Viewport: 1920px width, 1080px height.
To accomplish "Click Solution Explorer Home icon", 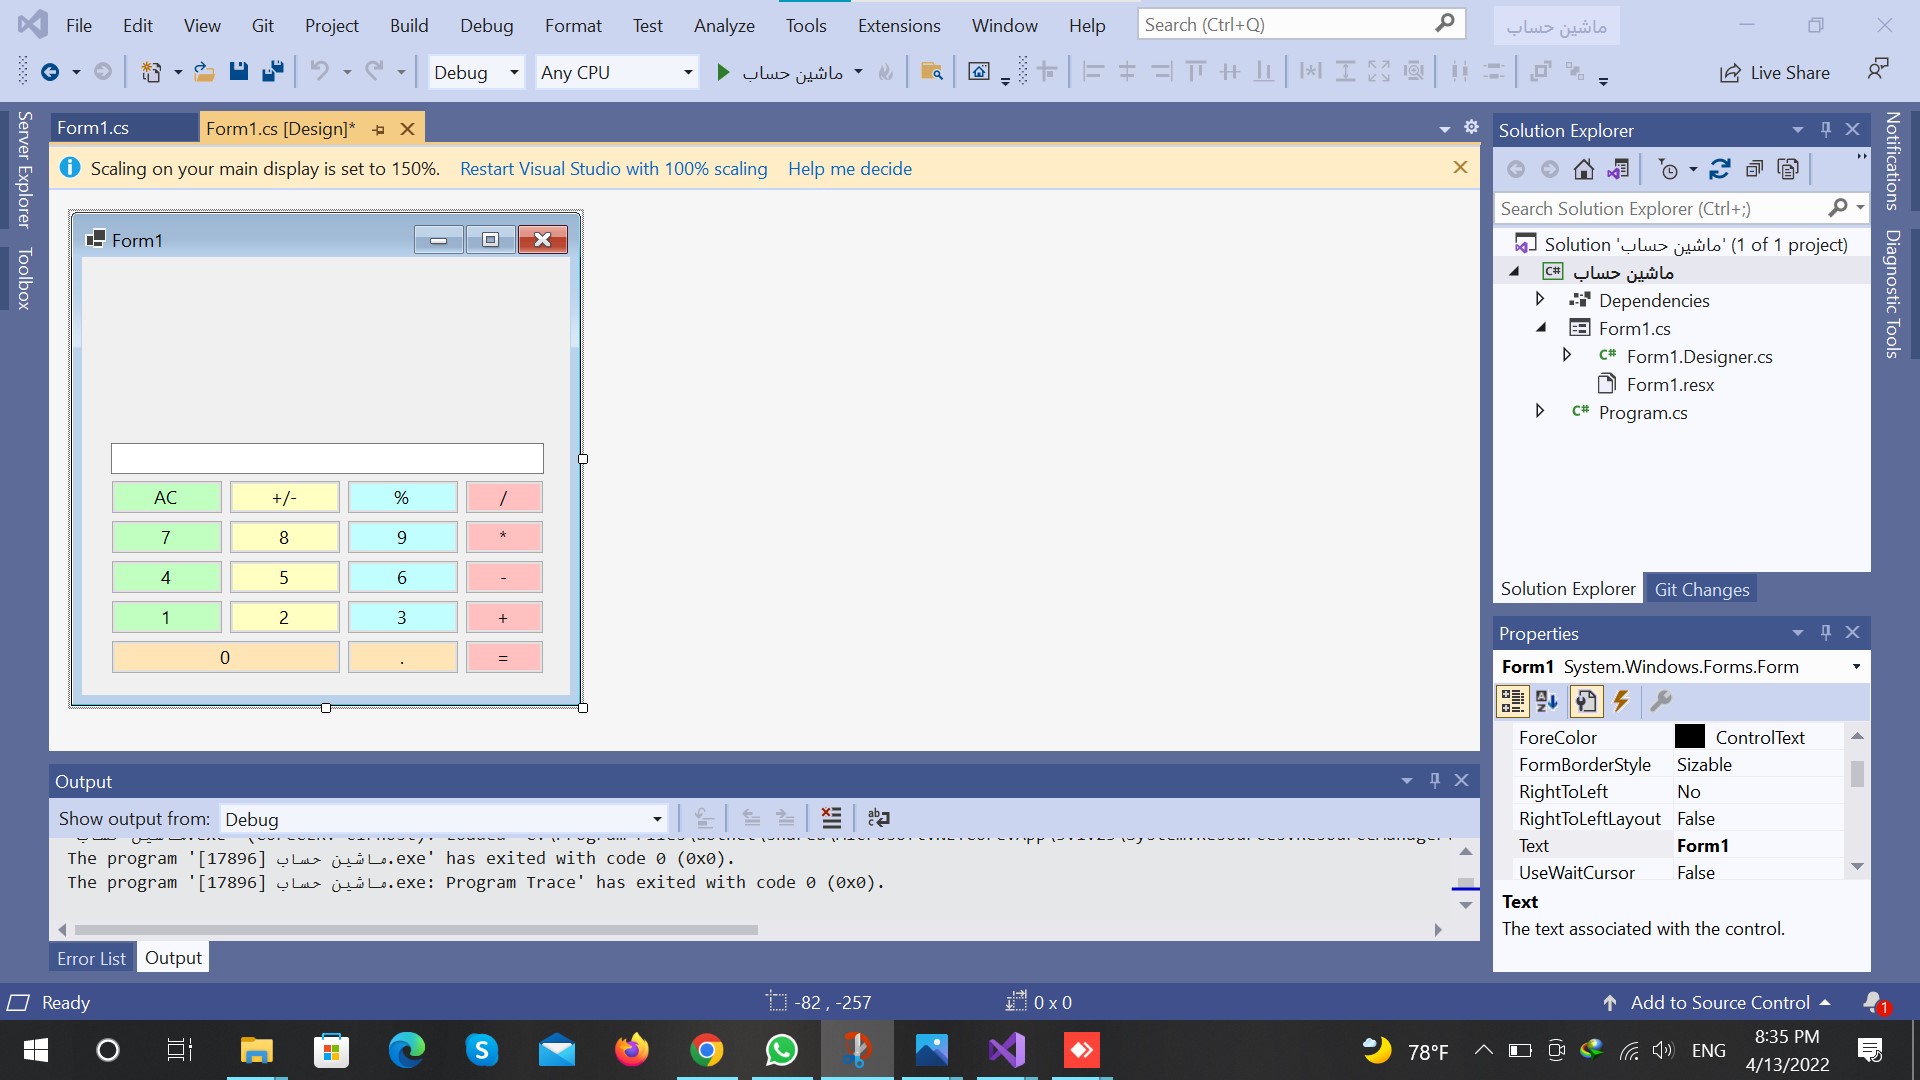I will tap(1583, 170).
